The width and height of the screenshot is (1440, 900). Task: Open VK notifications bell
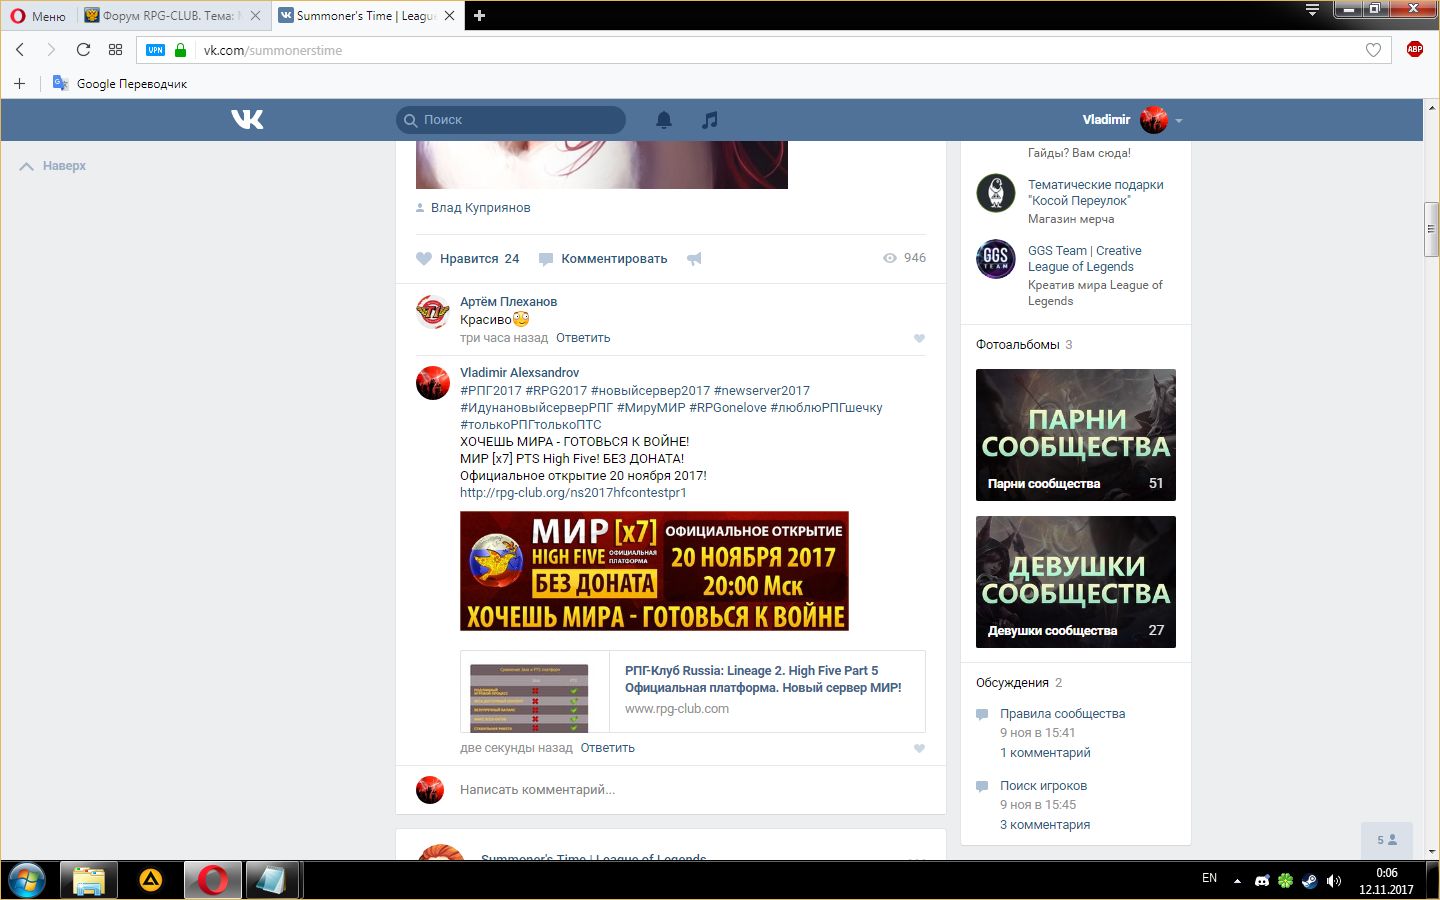(664, 120)
